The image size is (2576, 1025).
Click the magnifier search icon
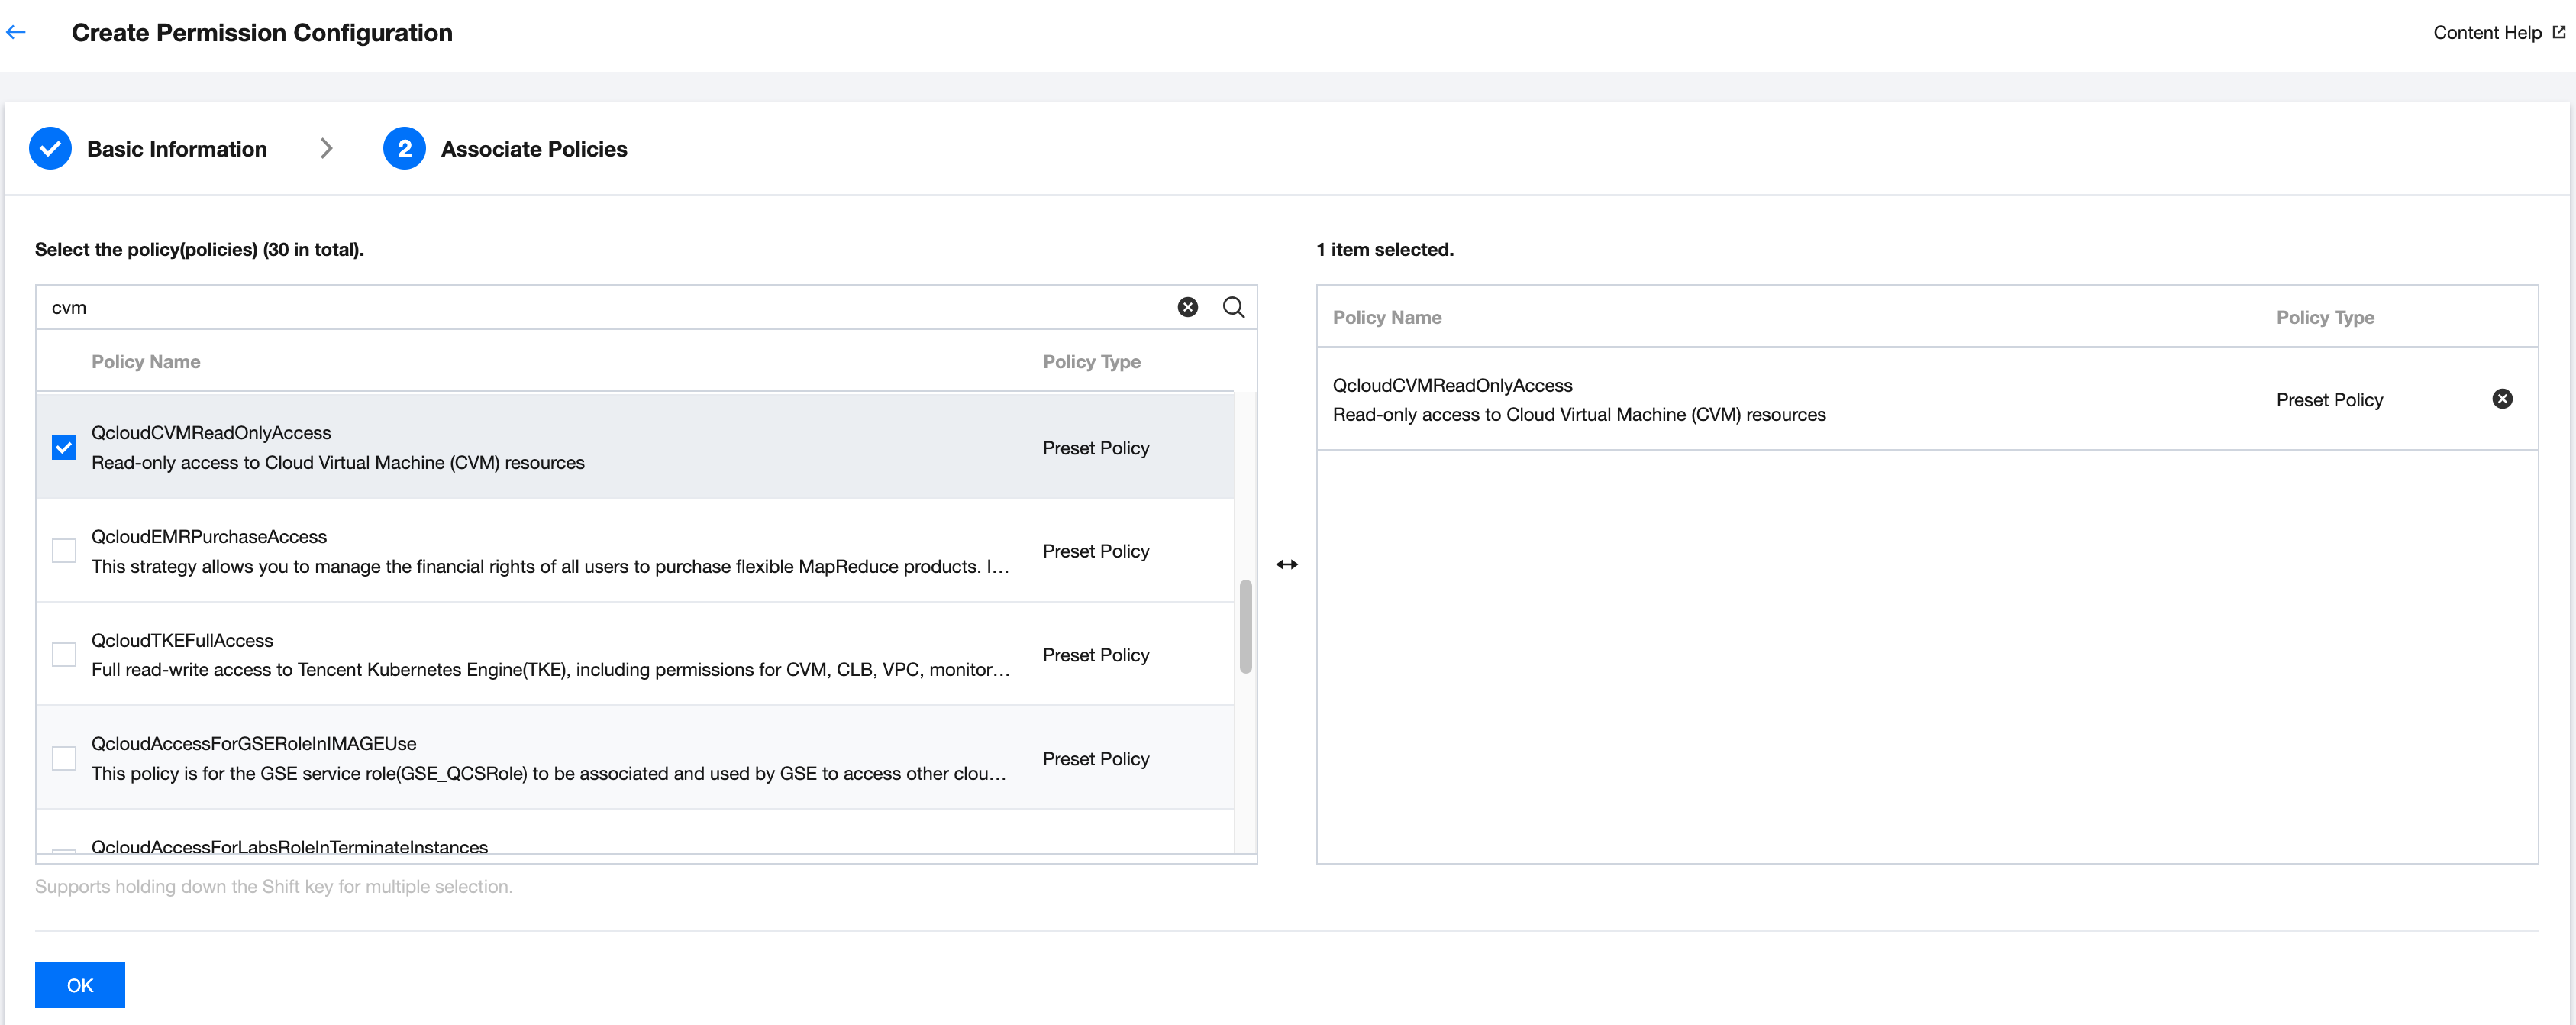point(1233,307)
